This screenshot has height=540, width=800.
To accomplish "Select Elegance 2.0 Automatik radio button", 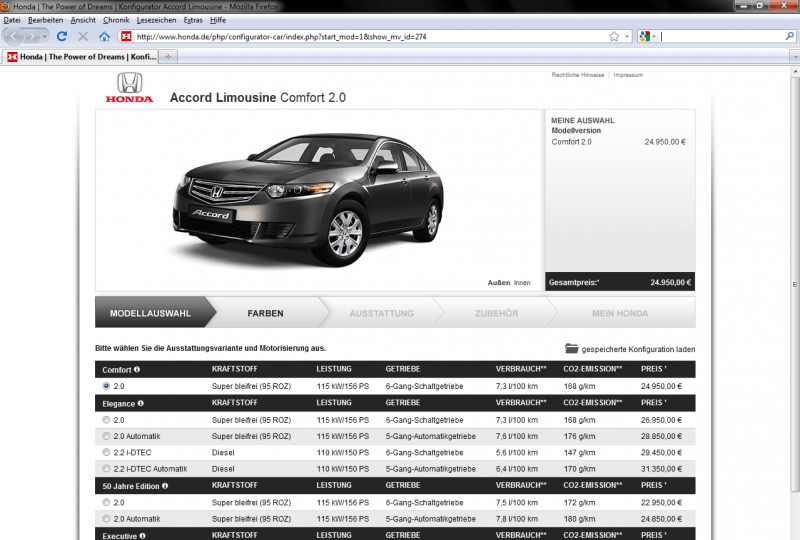I will click(x=106, y=436).
